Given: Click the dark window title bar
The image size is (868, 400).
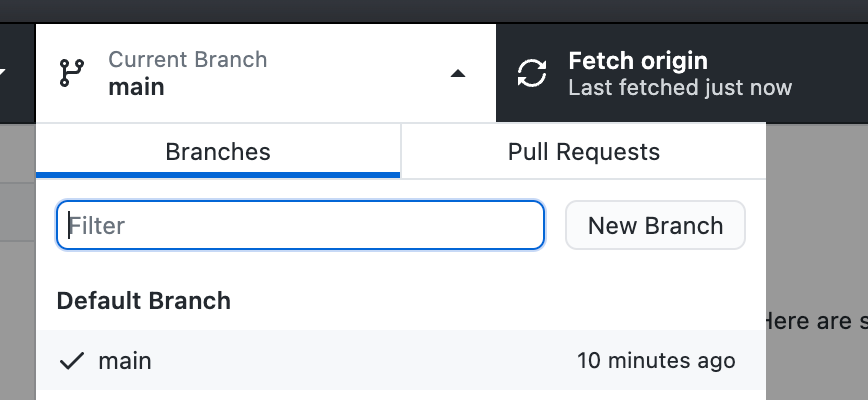Looking at the screenshot, I should tap(434, 10).
